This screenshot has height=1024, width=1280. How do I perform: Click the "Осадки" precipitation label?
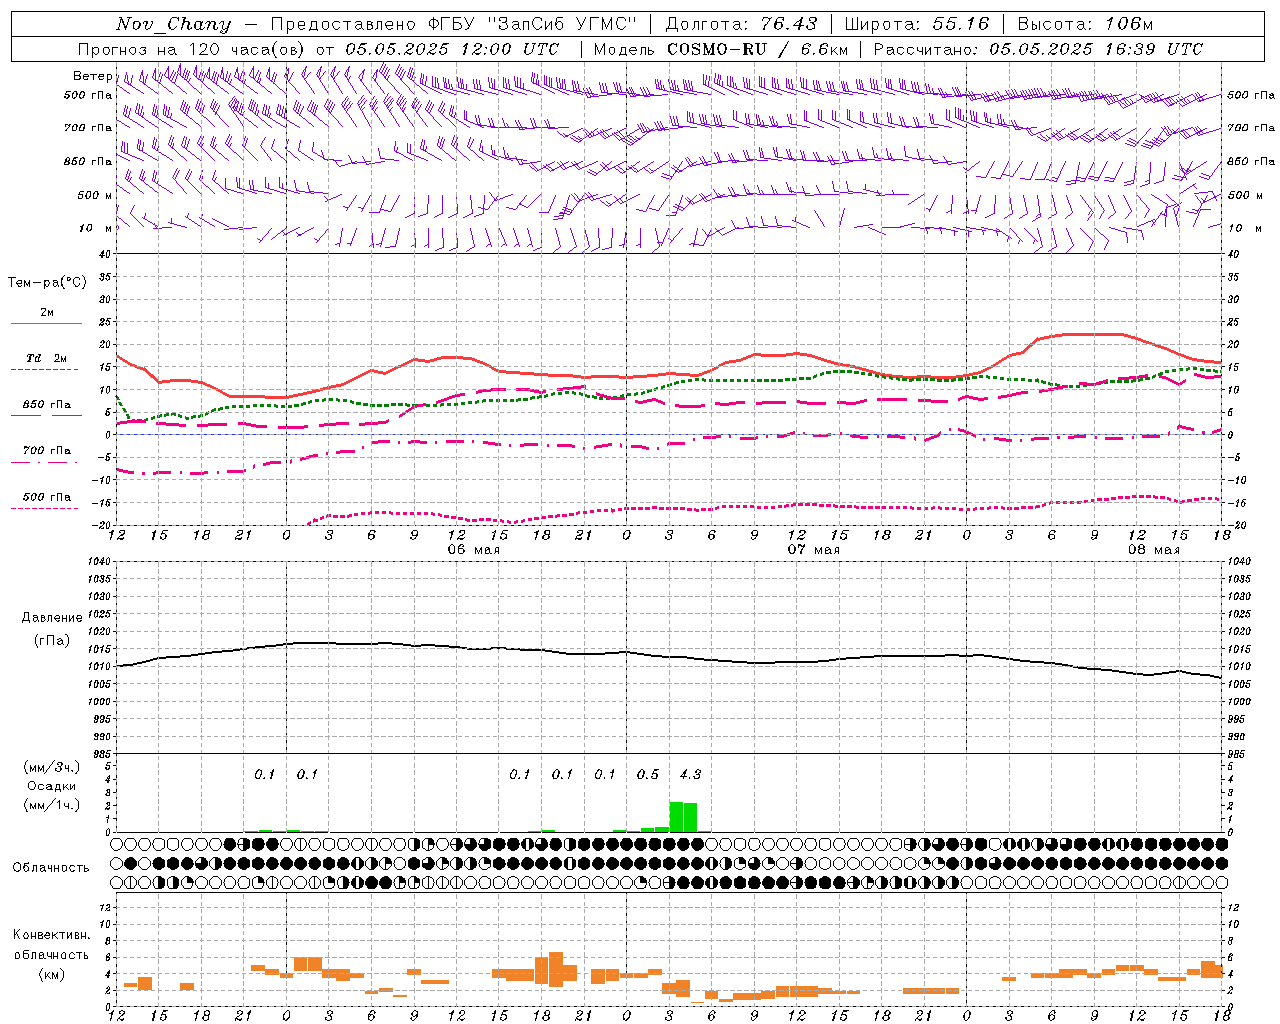click(x=51, y=786)
